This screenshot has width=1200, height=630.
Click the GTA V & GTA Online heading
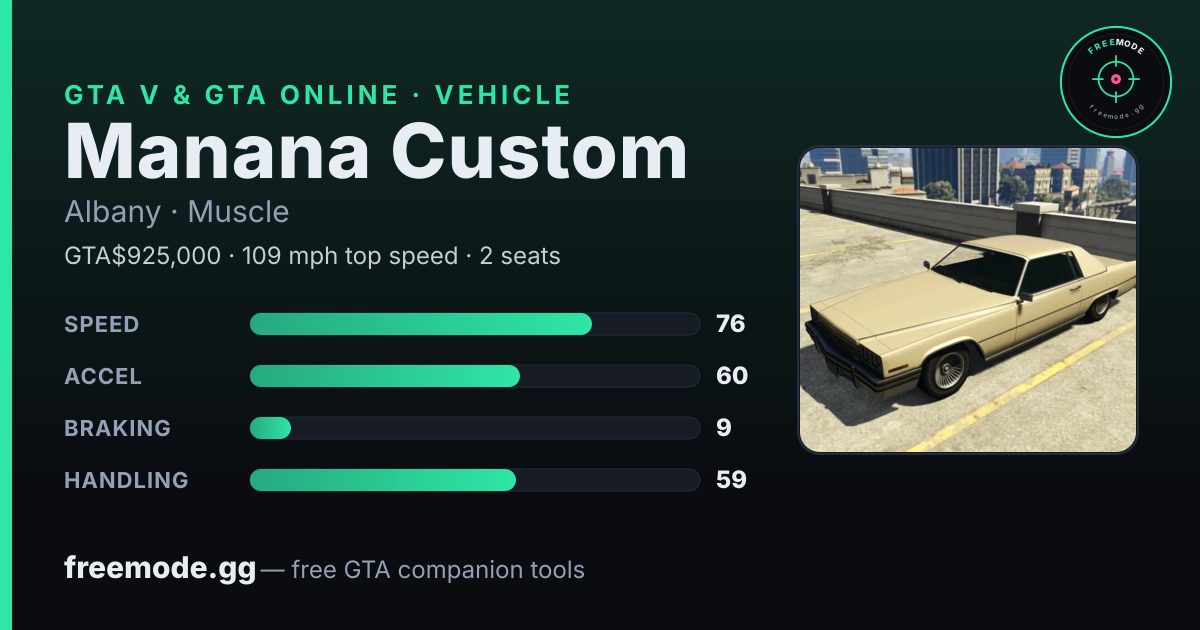pyautogui.click(x=318, y=95)
